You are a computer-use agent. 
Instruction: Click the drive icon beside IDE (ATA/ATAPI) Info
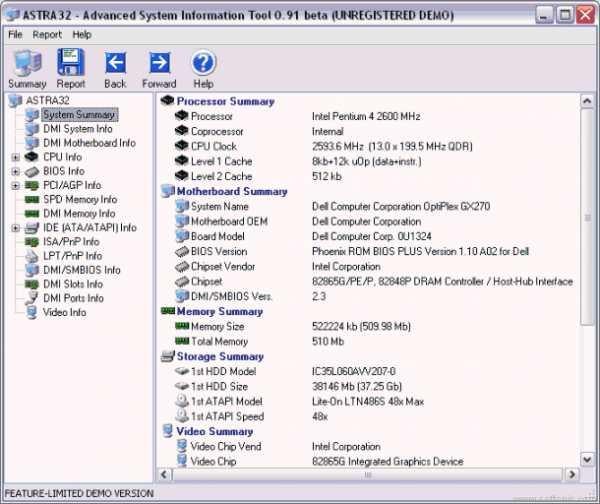coord(32,228)
